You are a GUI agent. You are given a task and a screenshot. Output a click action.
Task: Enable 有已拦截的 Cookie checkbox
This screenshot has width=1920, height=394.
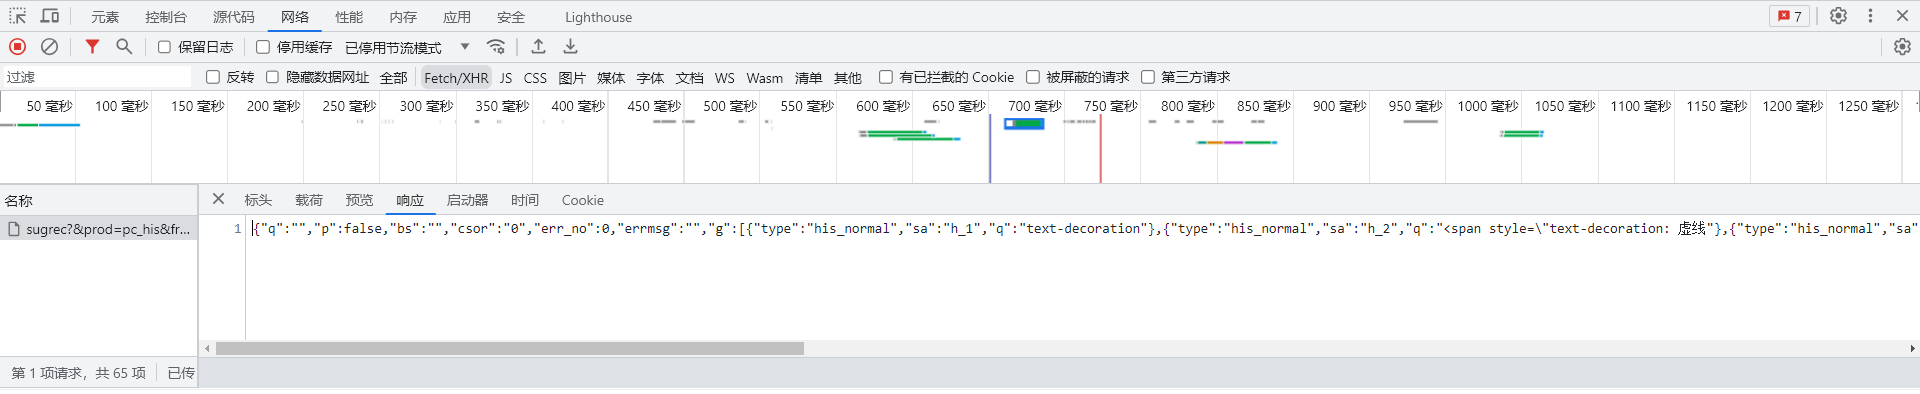pos(886,77)
